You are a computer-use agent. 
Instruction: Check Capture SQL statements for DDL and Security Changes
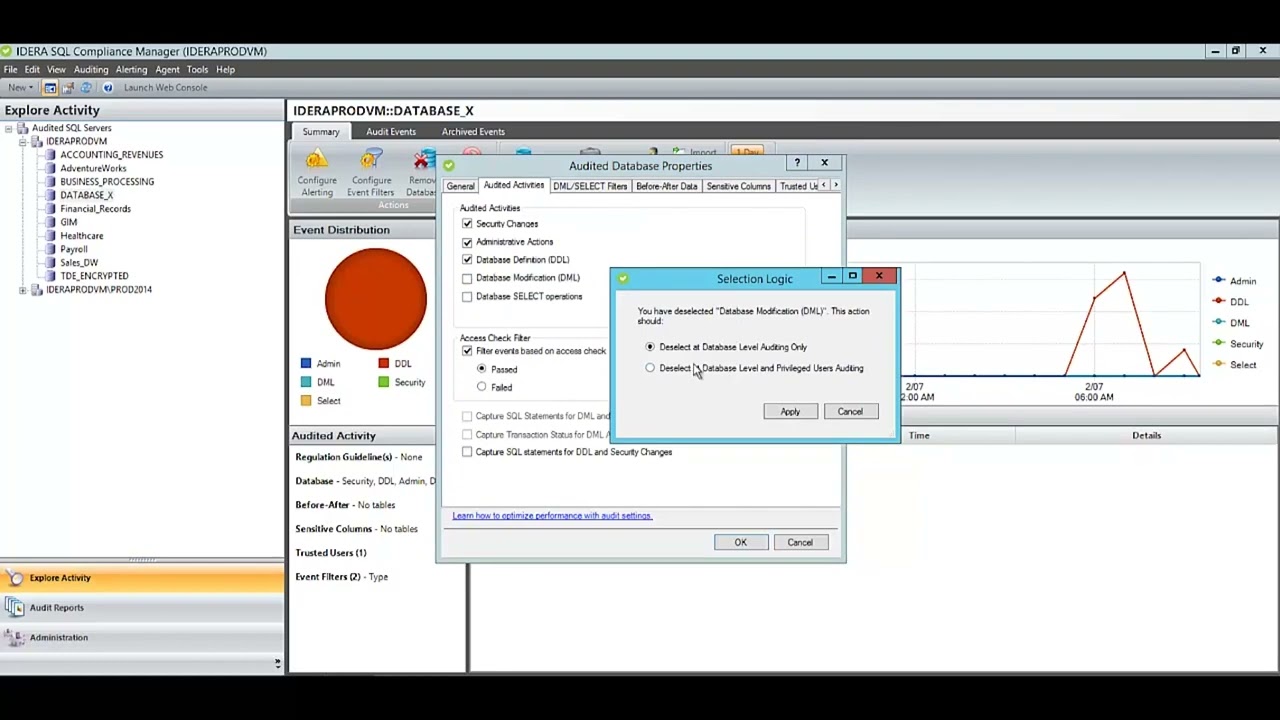(467, 452)
